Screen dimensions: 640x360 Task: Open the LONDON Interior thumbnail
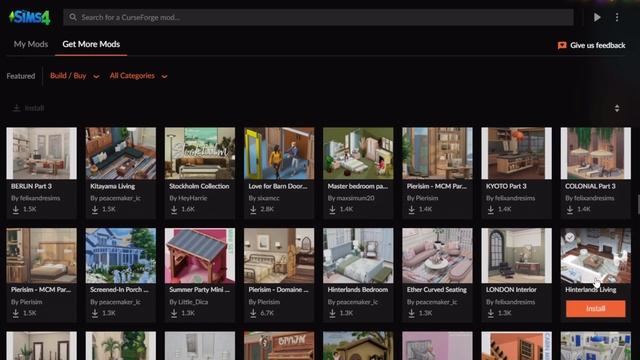pos(516,256)
